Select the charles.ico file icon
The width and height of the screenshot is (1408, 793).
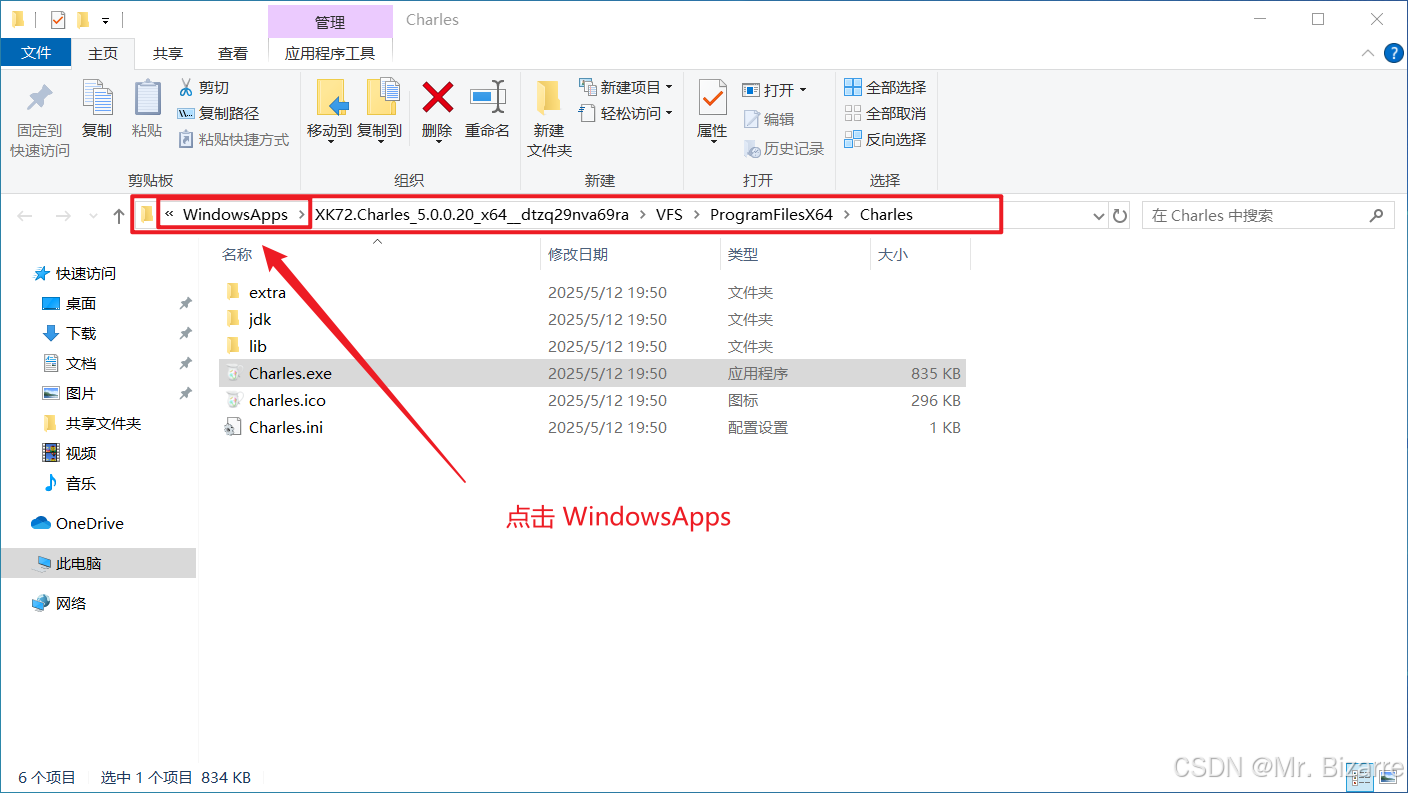coord(233,400)
